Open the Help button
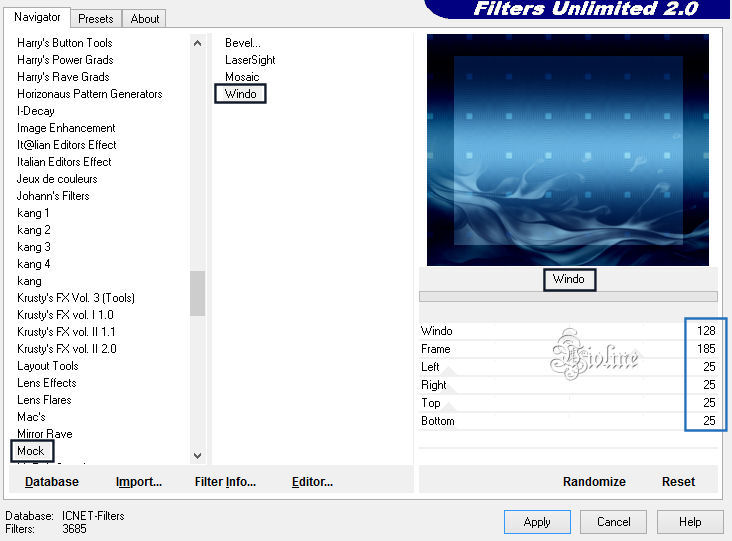Viewport: 732px width, 541px height. (690, 522)
